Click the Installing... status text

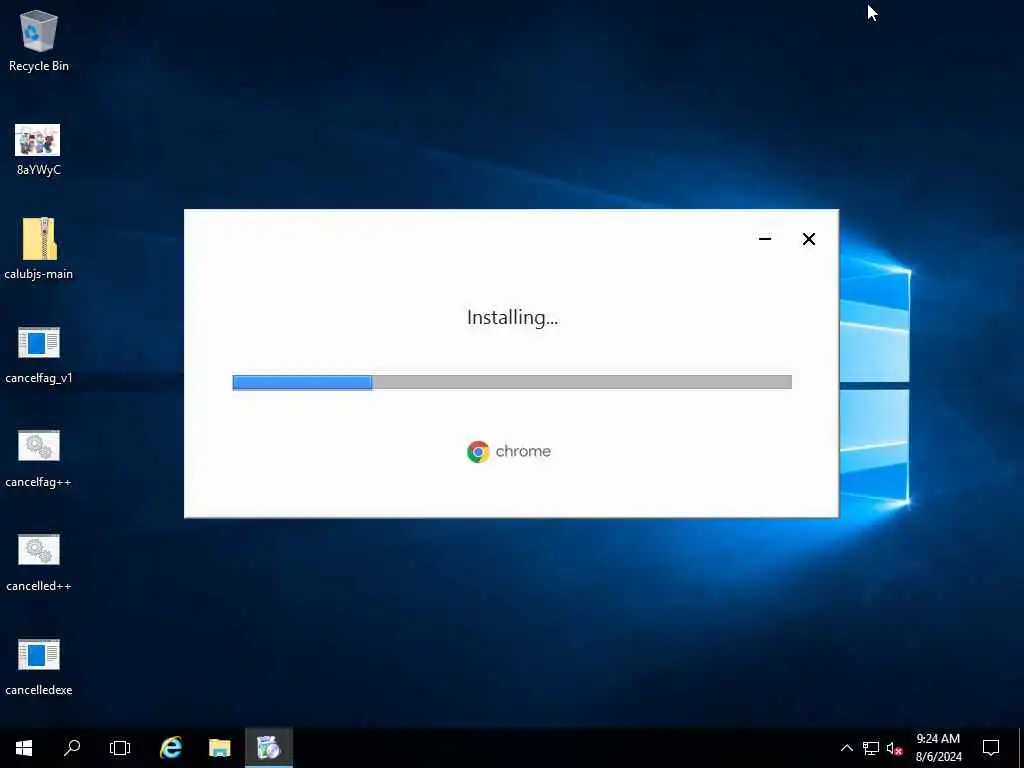point(513,318)
